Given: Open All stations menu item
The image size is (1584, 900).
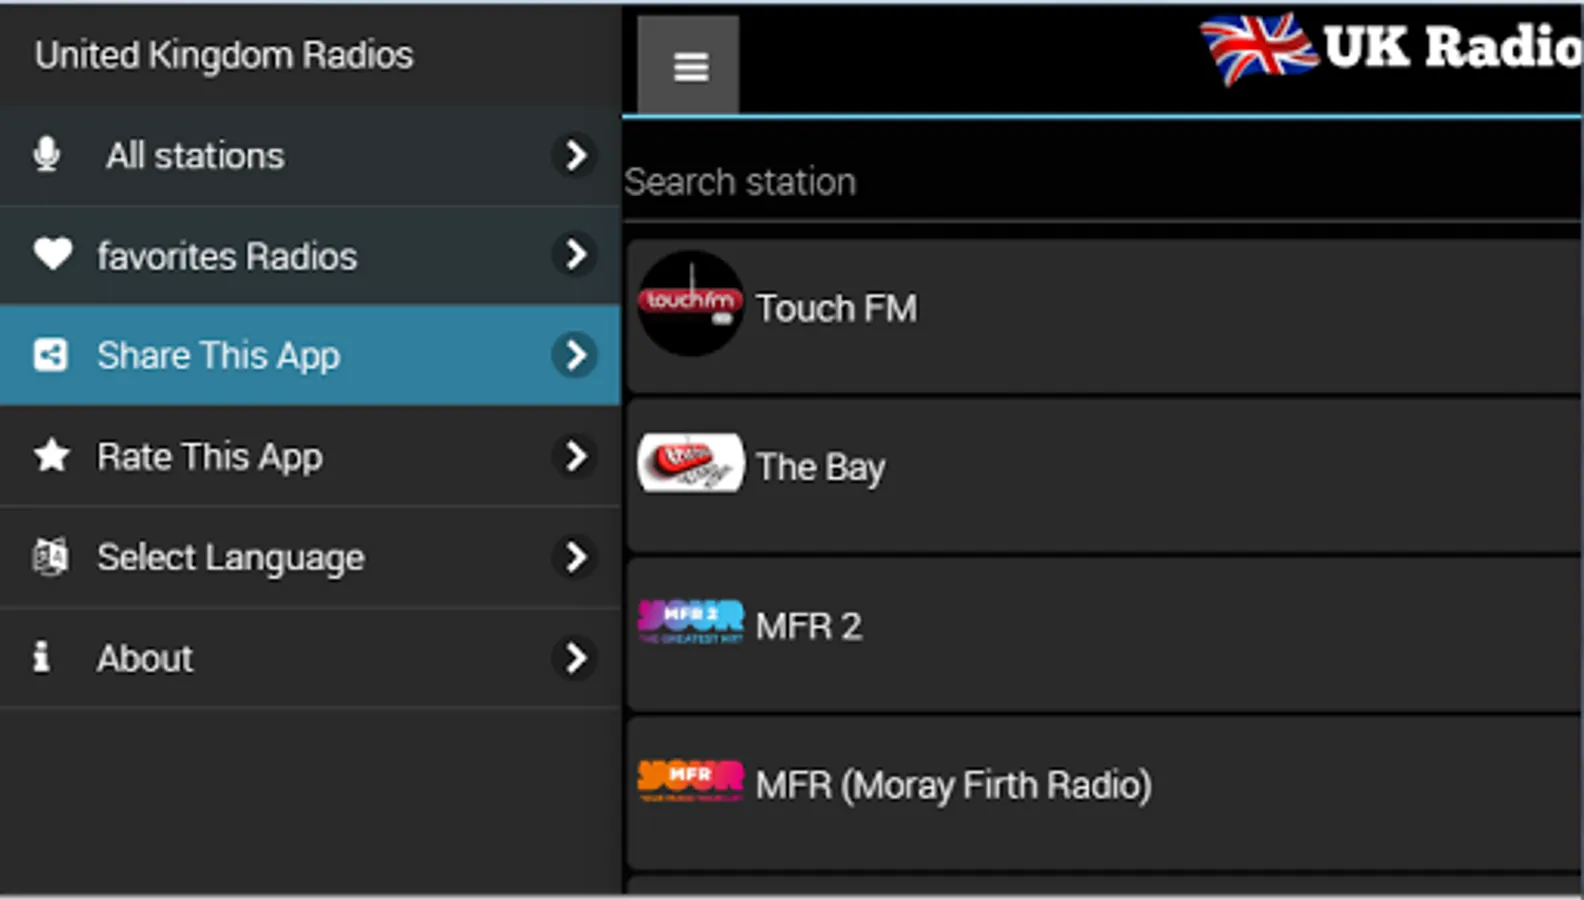Looking at the screenshot, I should pos(310,156).
